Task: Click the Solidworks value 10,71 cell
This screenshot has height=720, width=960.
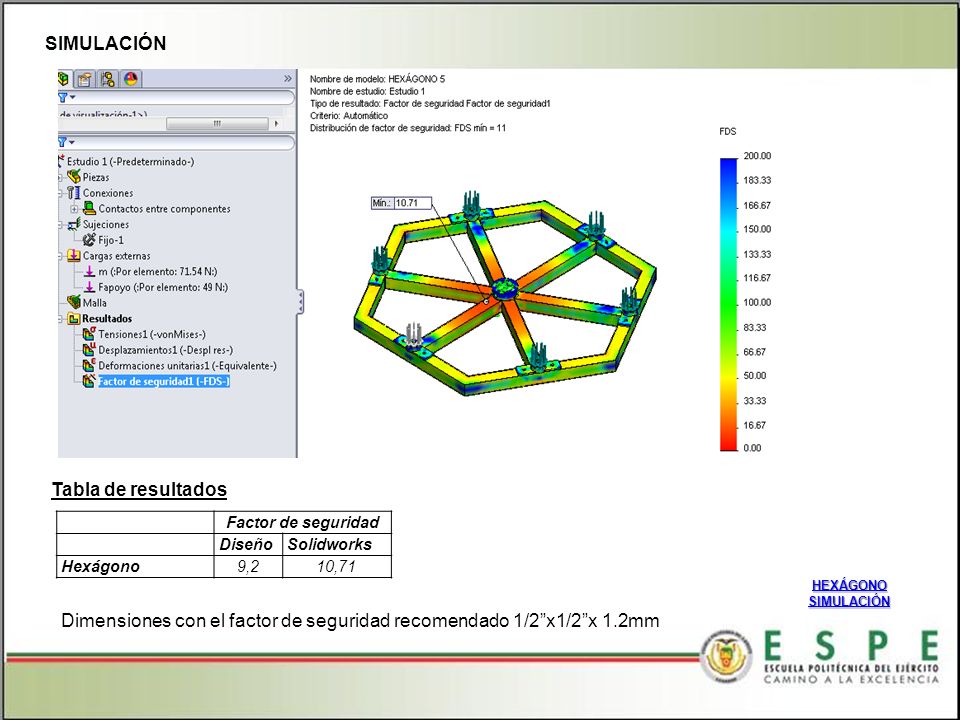Action: pos(337,567)
